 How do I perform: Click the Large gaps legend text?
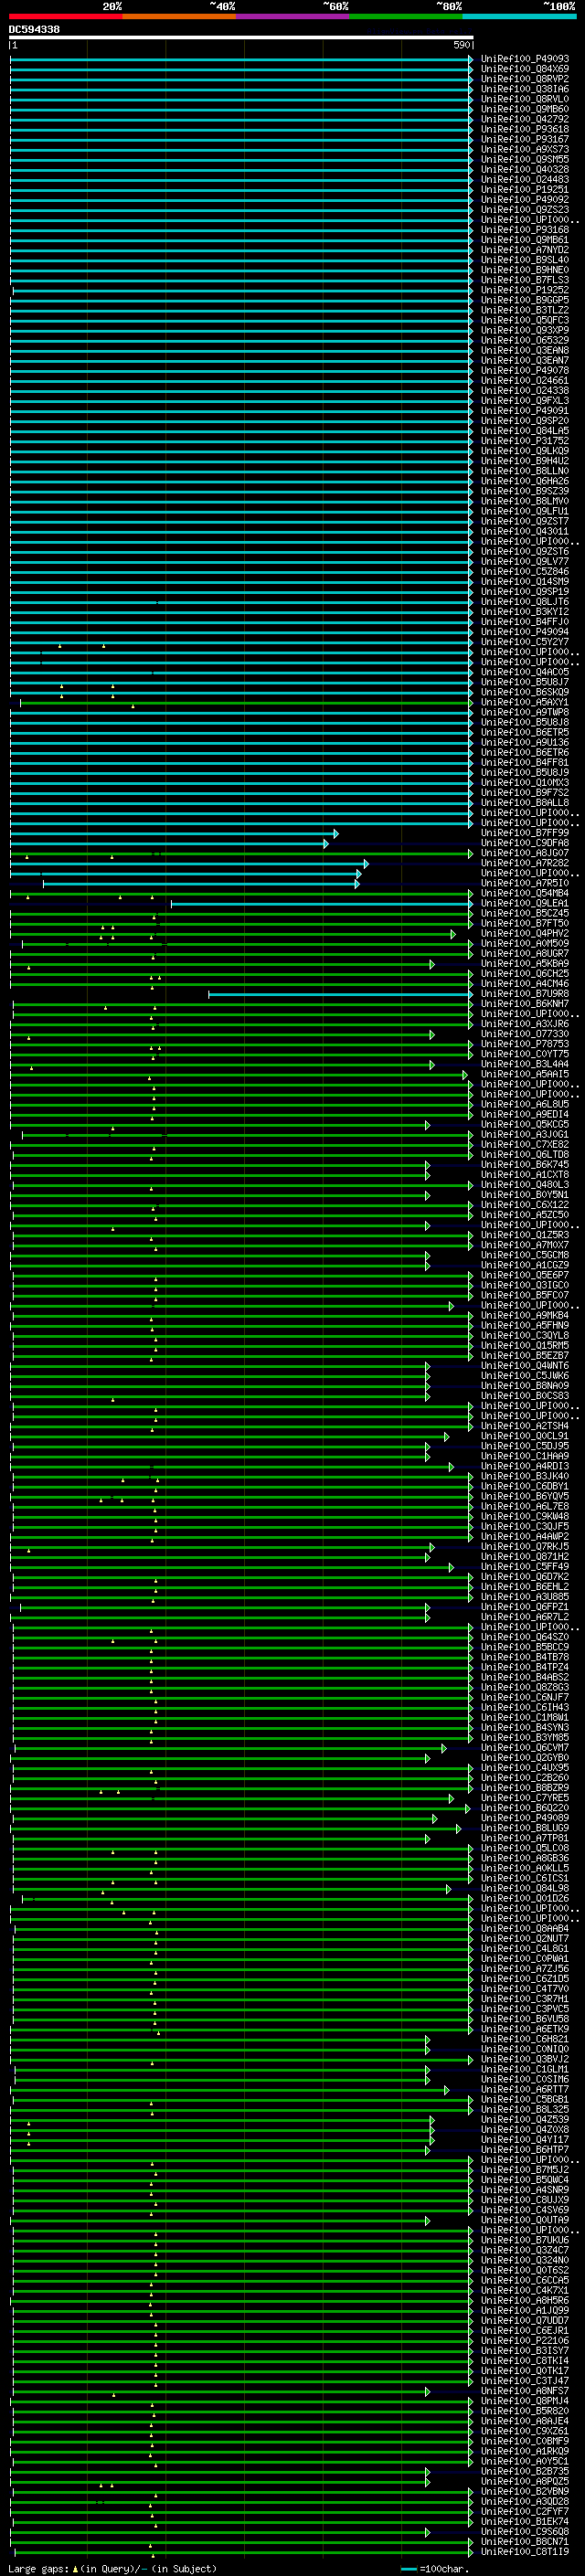pos(112,2568)
